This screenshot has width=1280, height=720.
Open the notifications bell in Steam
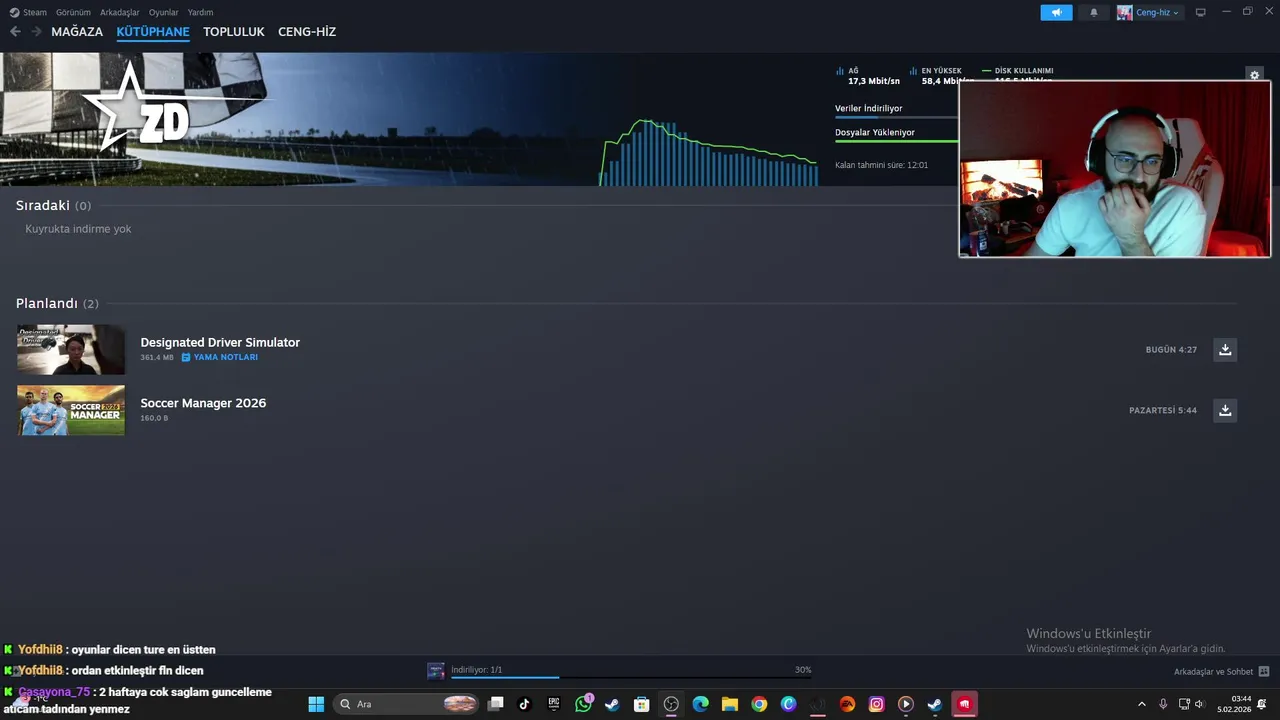pos(1094,12)
